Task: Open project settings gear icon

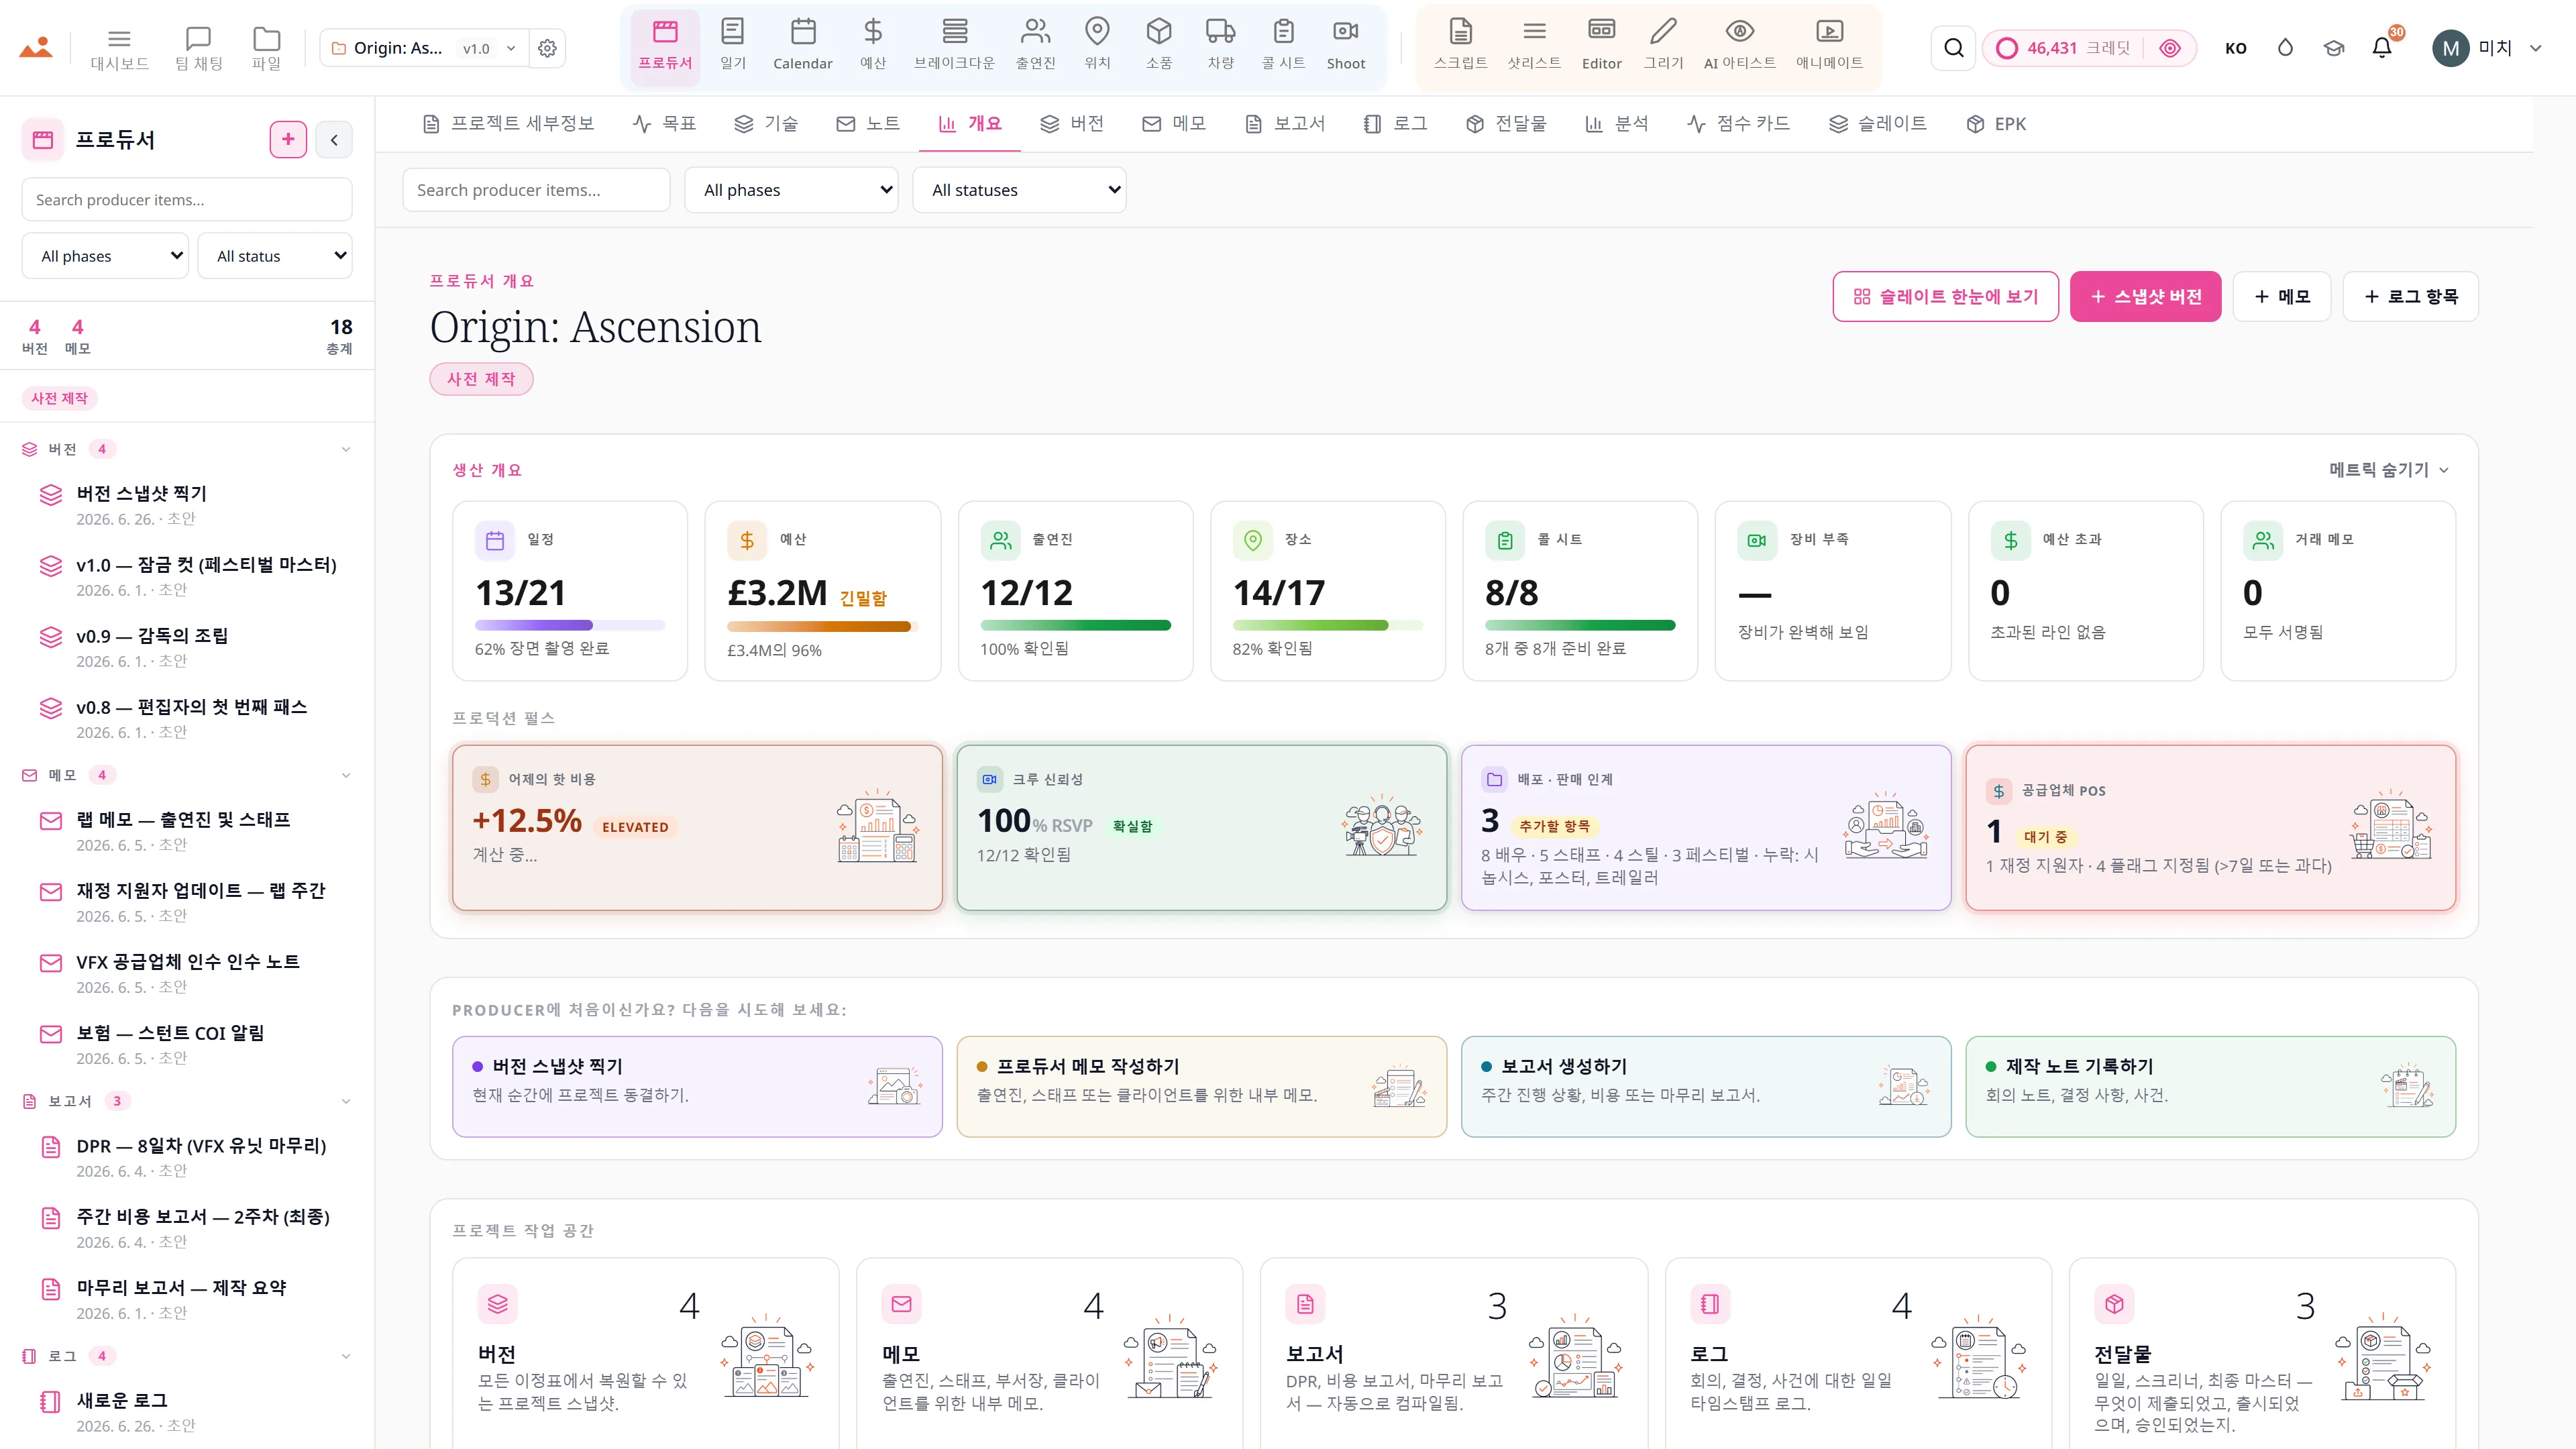Action: point(547,48)
